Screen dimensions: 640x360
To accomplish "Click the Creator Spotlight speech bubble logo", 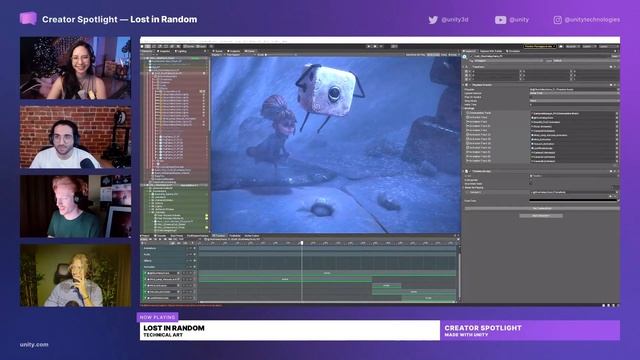I will [28, 19].
